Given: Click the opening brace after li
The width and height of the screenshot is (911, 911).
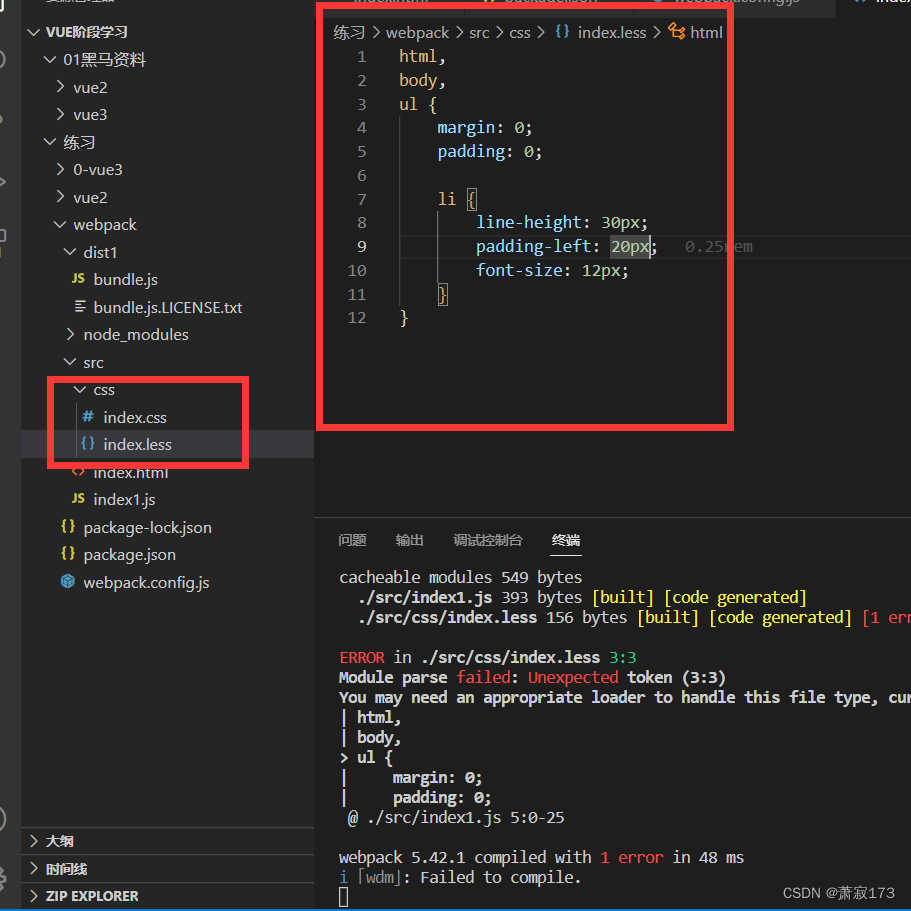Looking at the screenshot, I should (x=472, y=199).
